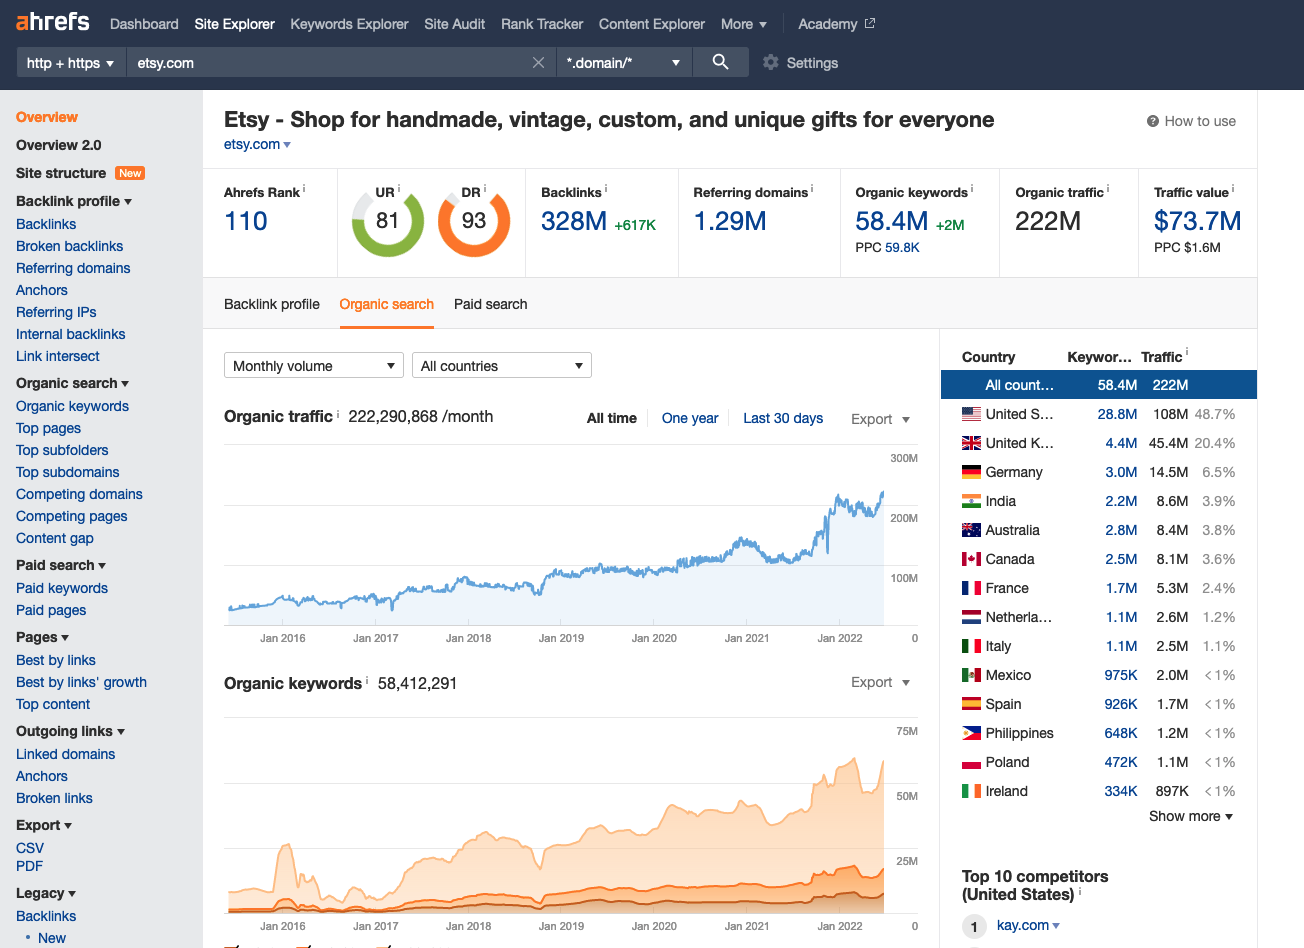The width and height of the screenshot is (1304, 948).
Task: Click the Ahrefs logo
Action: point(53,22)
